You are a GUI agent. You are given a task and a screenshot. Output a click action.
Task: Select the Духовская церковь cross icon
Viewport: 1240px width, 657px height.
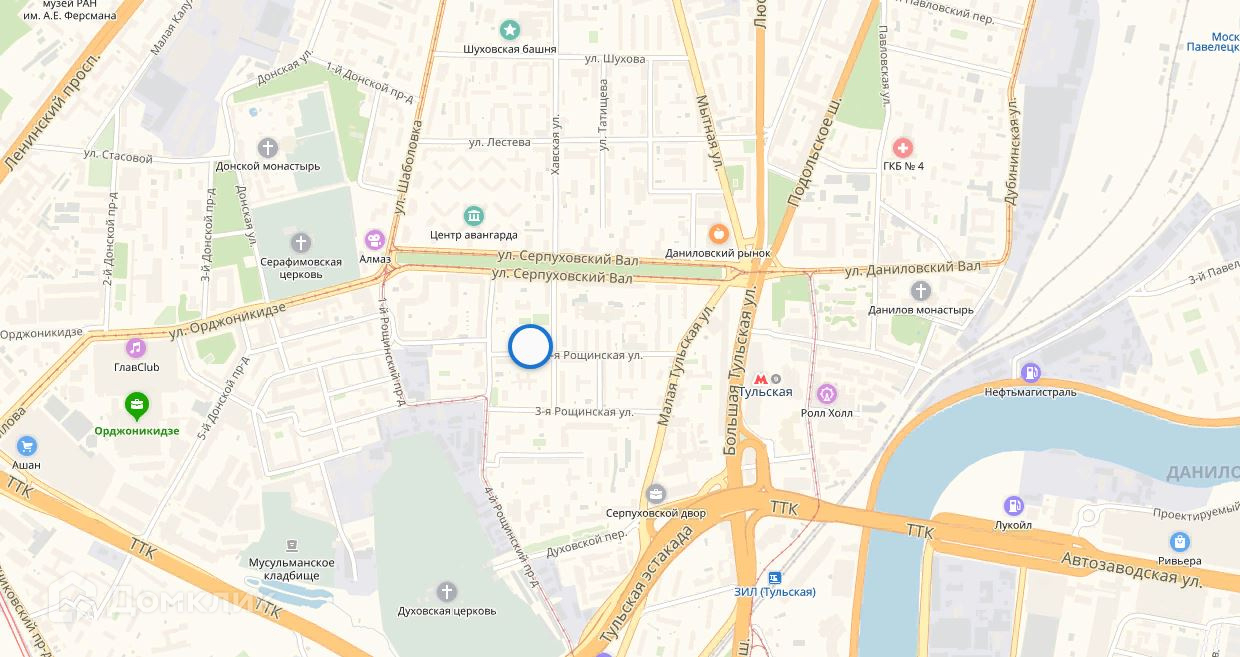point(446,592)
